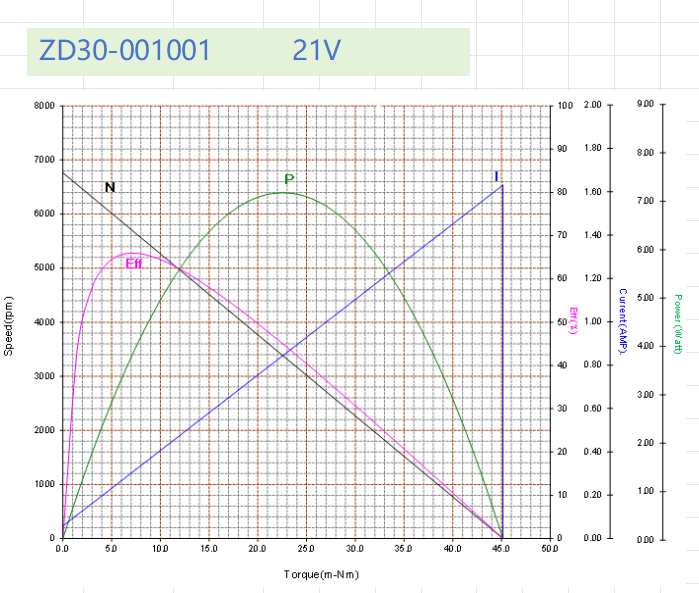Click the 1.80 tick on current axis
The image size is (699, 593).
(592, 149)
